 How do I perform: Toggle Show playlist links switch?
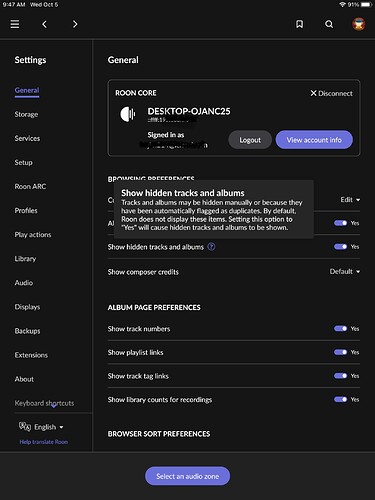[340, 352]
